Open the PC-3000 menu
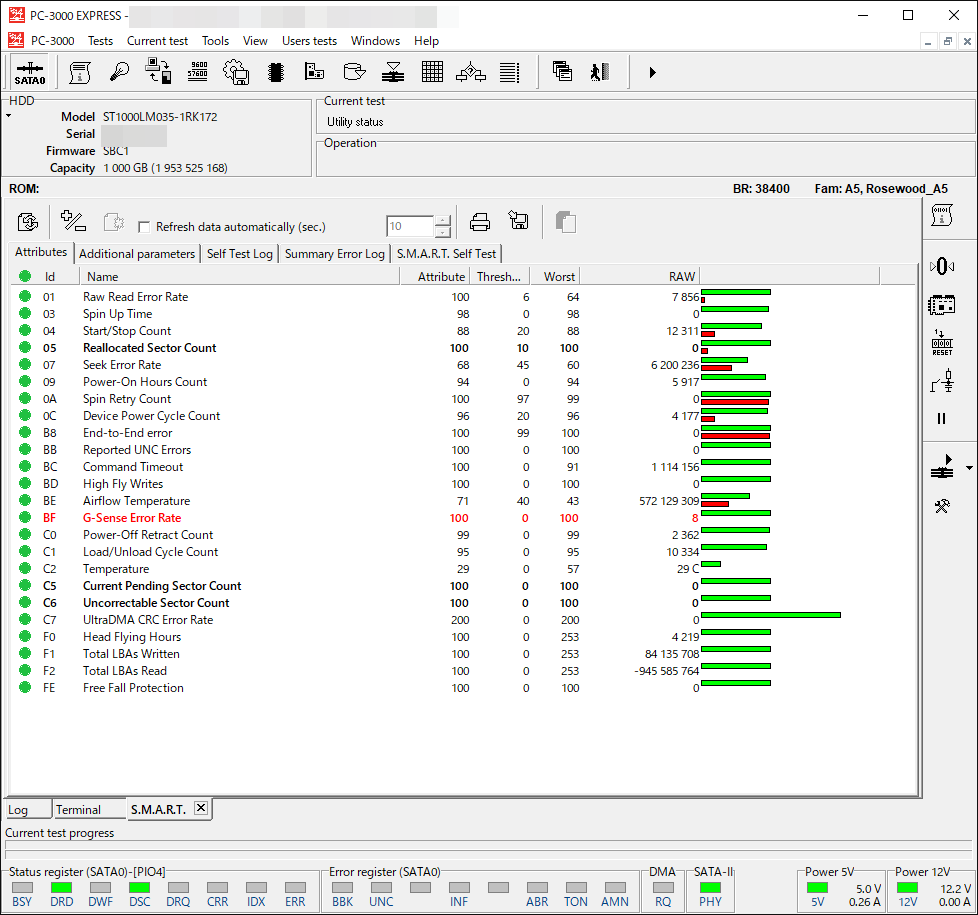Viewport: 978px width, 915px height. click(x=52, y=41)
